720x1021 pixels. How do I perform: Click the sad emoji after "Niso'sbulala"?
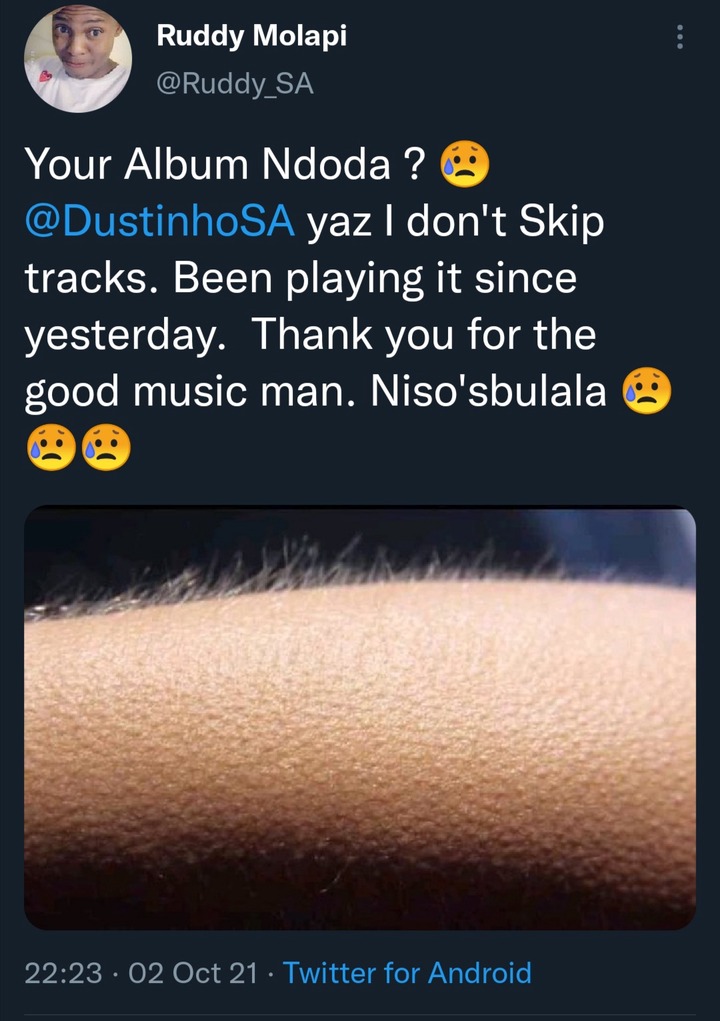pyautogui.click(x=646, y=390)
